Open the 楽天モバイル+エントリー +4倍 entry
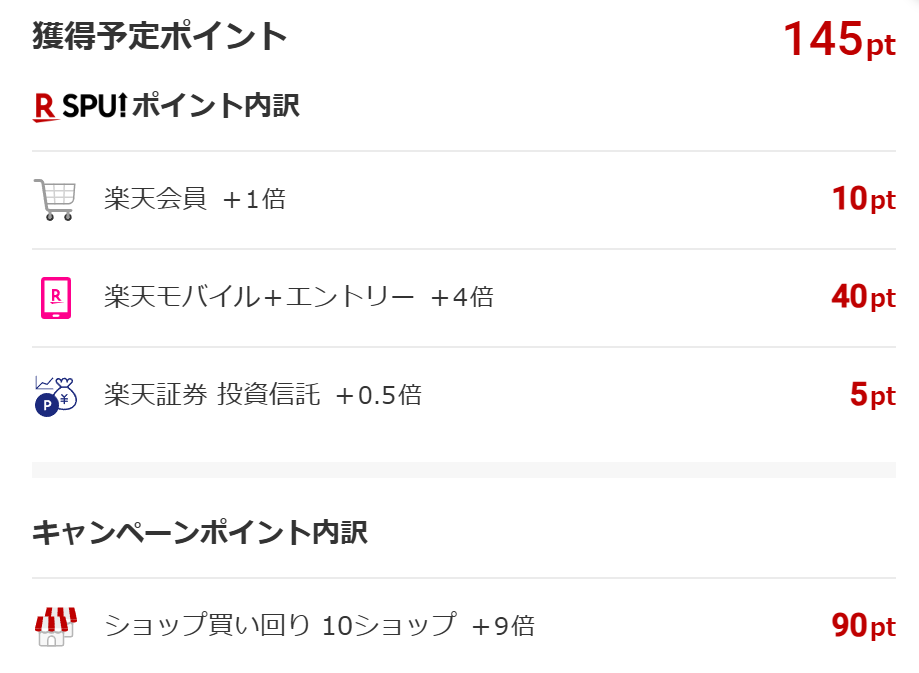Image resolution: width=919 pixels, height=673 pixels. tap(298, 297)
